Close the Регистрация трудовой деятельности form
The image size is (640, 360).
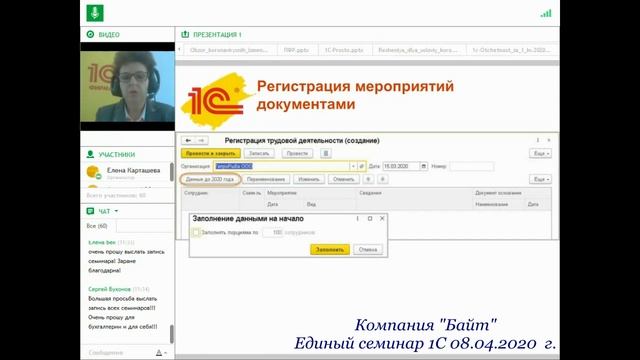pos(549,140)
